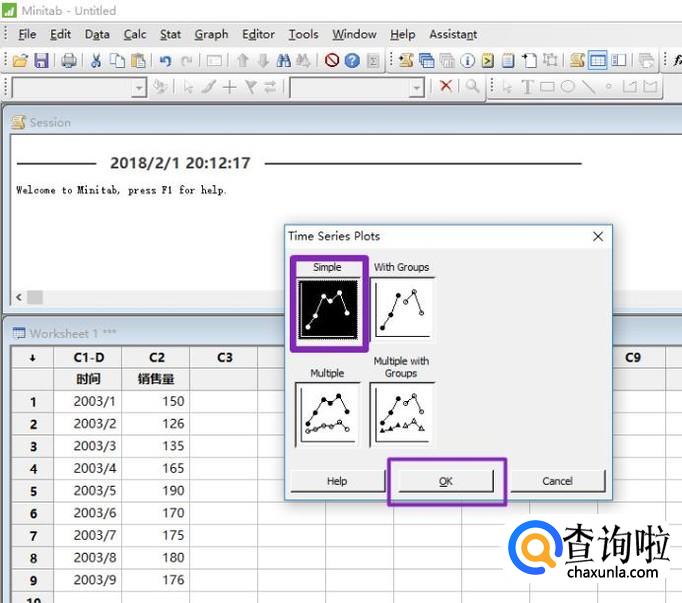The image size is (682, 603).
Task: Click the Worksheet 1 title grid icon
Action: [x=19, y=333]
